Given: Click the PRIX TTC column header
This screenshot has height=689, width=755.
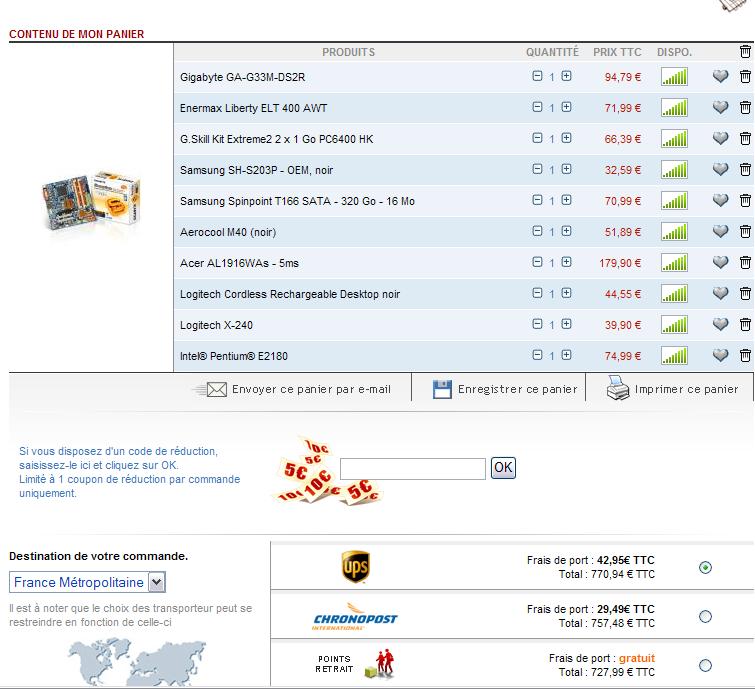Looking at the screenshot, I should click(617, 52).
